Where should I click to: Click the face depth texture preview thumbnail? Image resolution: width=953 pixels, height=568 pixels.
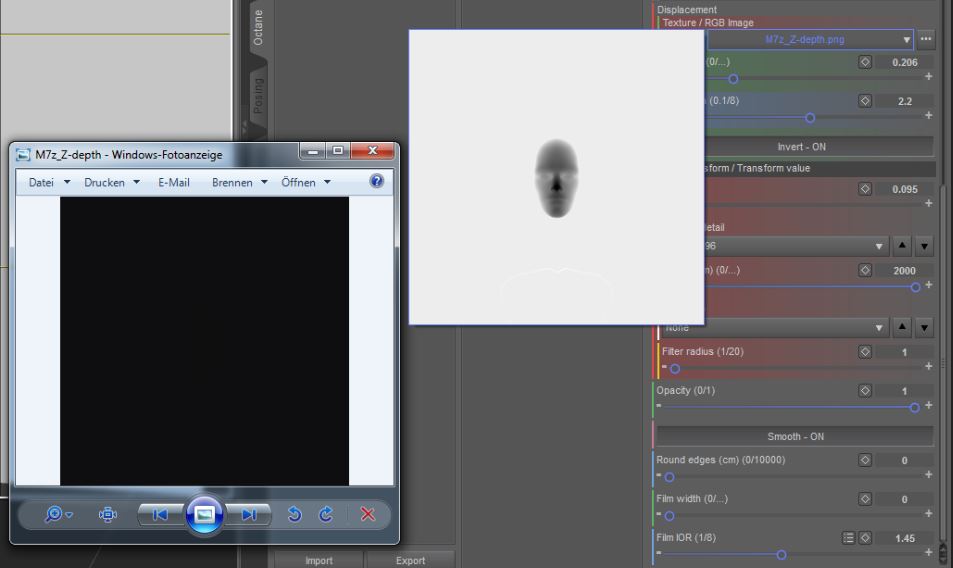pos(557,177)
